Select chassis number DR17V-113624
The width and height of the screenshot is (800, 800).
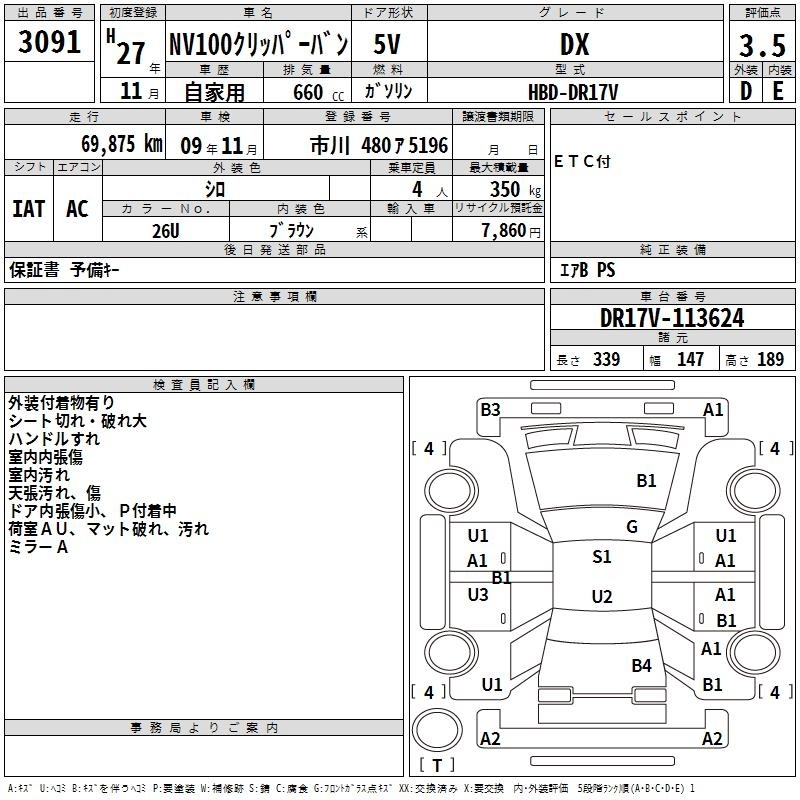pyautogui.click(x=671, y=318)
